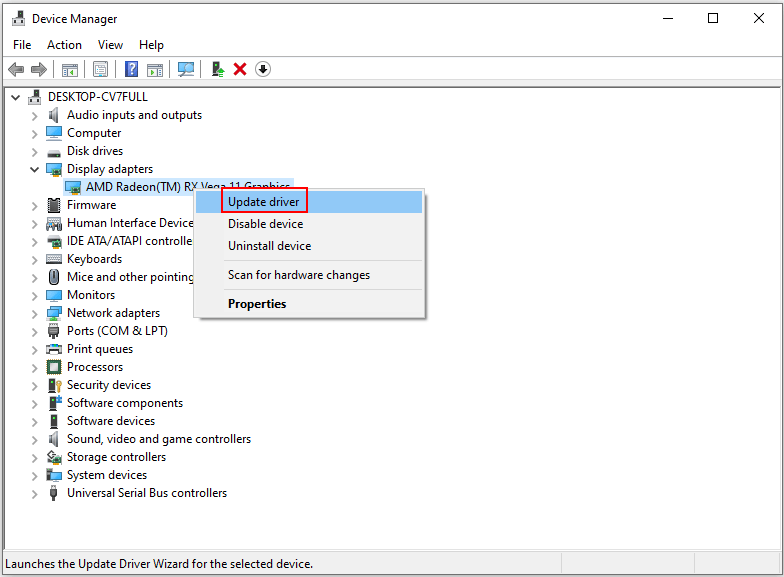This screenshot has height=577, width=784.
Task: Select IDE ATA/ATAPI controllers row
Action: (x=130, y=241)
